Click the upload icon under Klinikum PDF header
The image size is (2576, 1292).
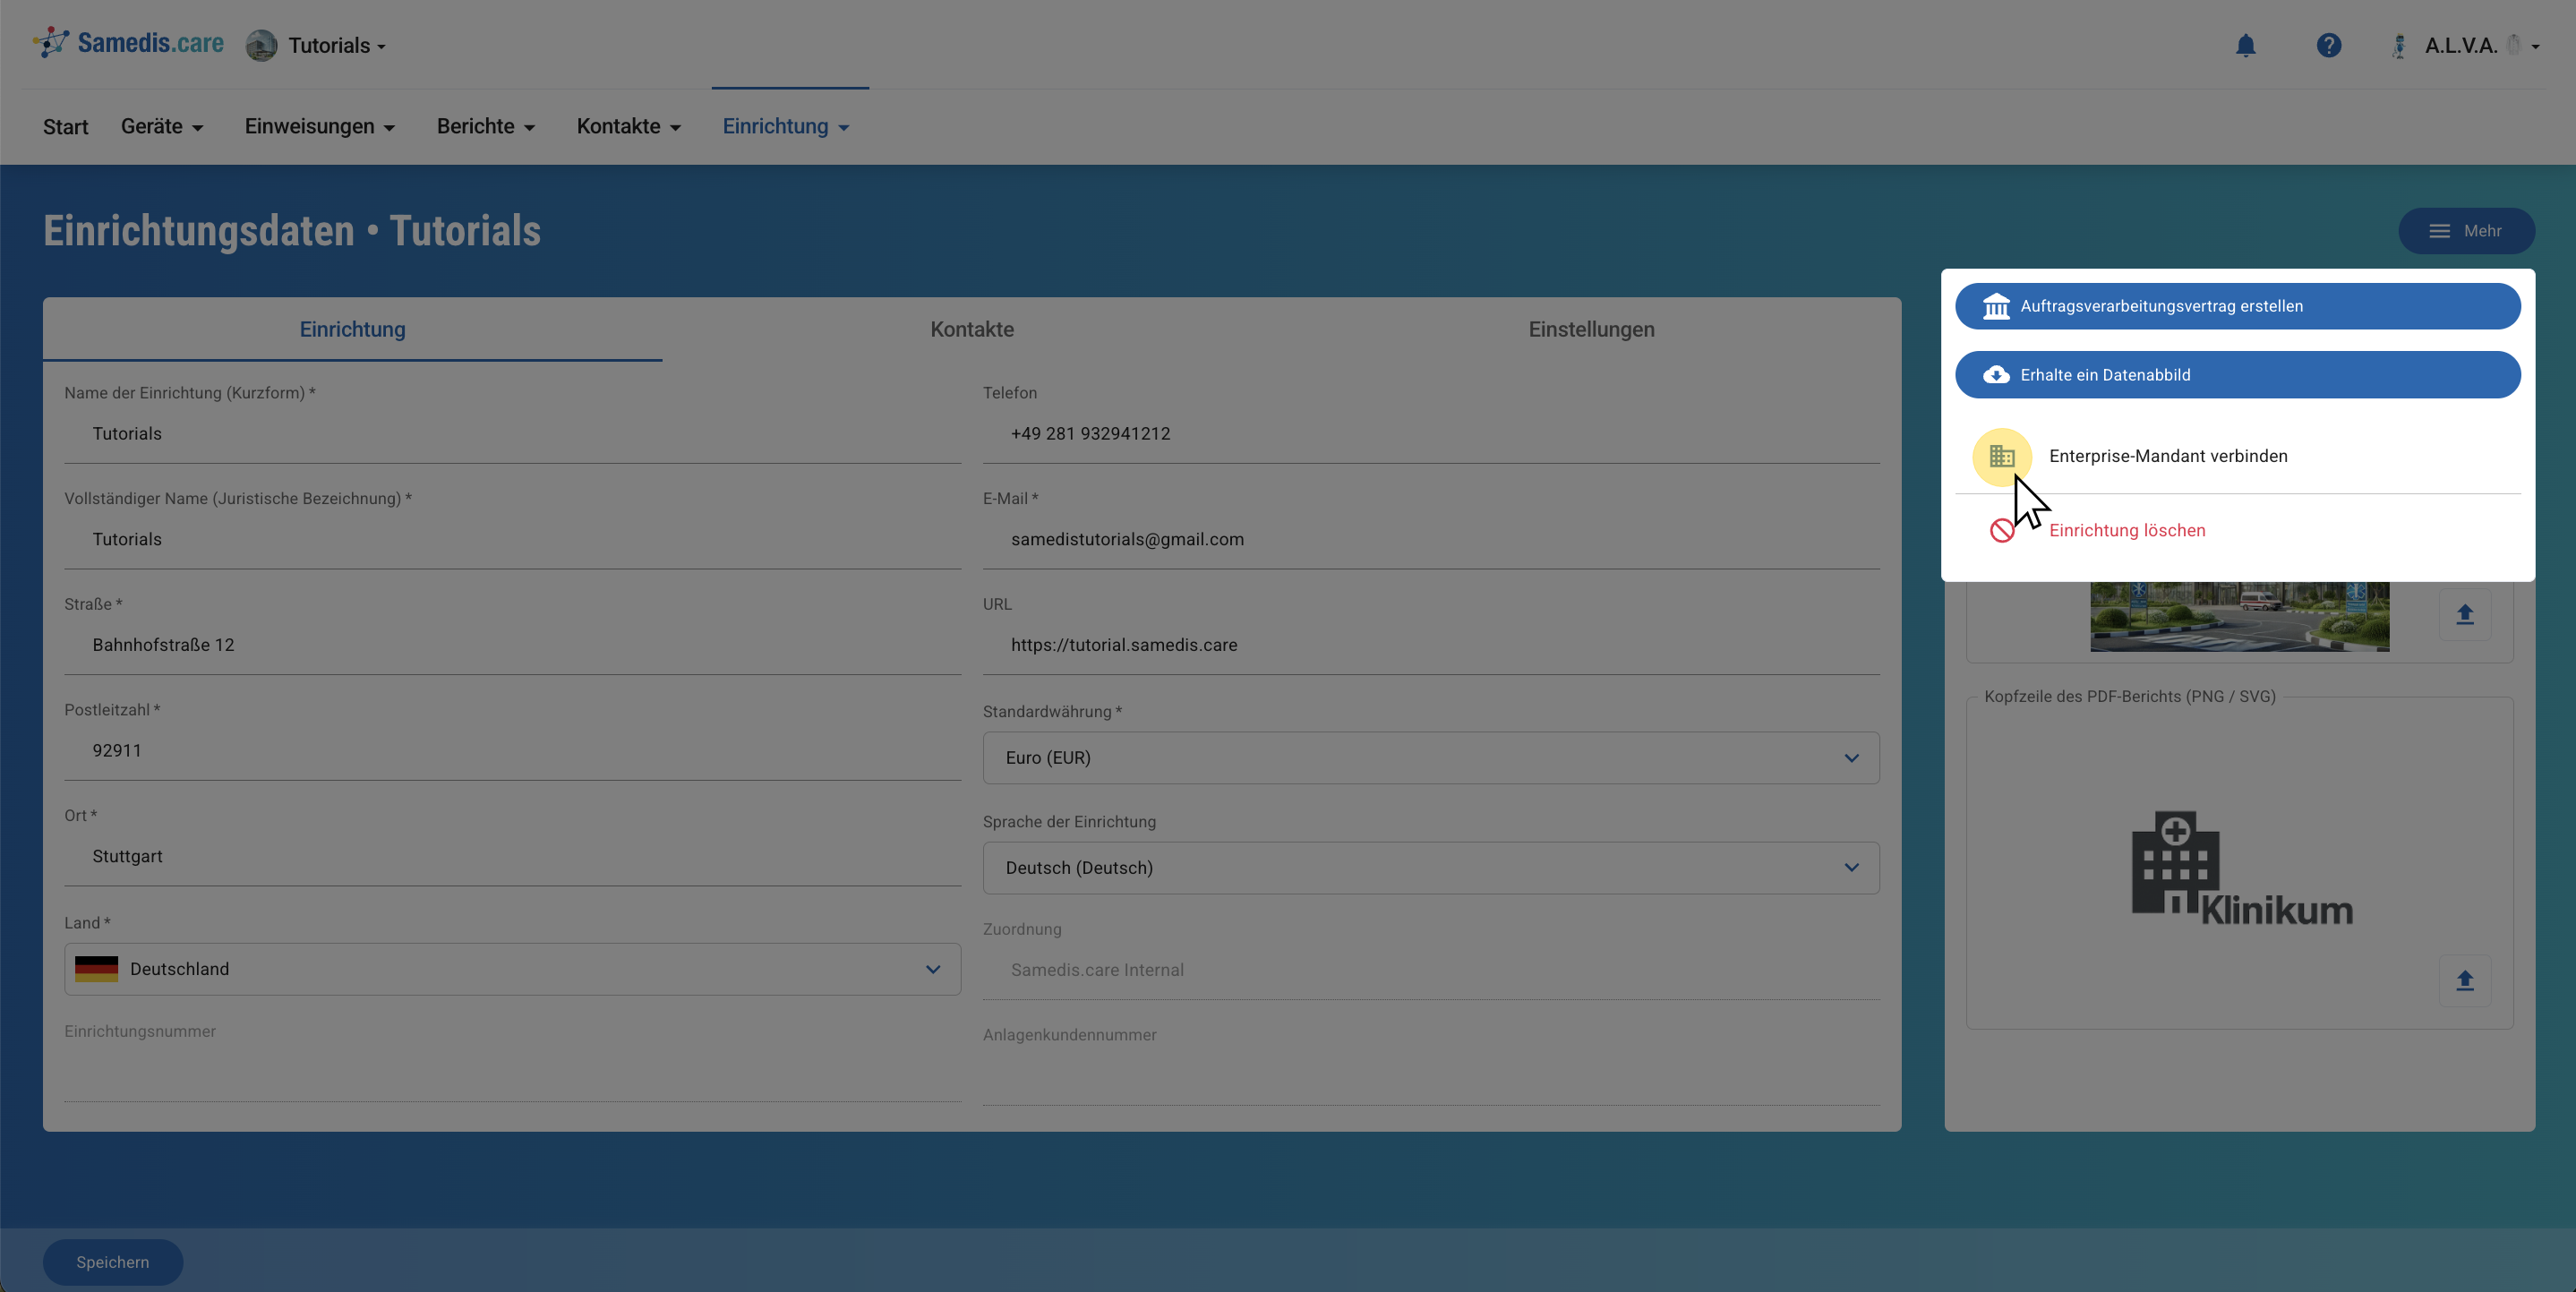(2464, 980)
